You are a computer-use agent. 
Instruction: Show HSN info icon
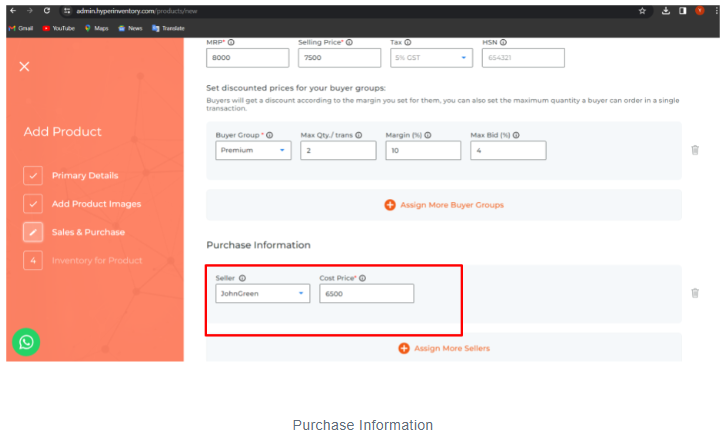click(x=503, y=42)
